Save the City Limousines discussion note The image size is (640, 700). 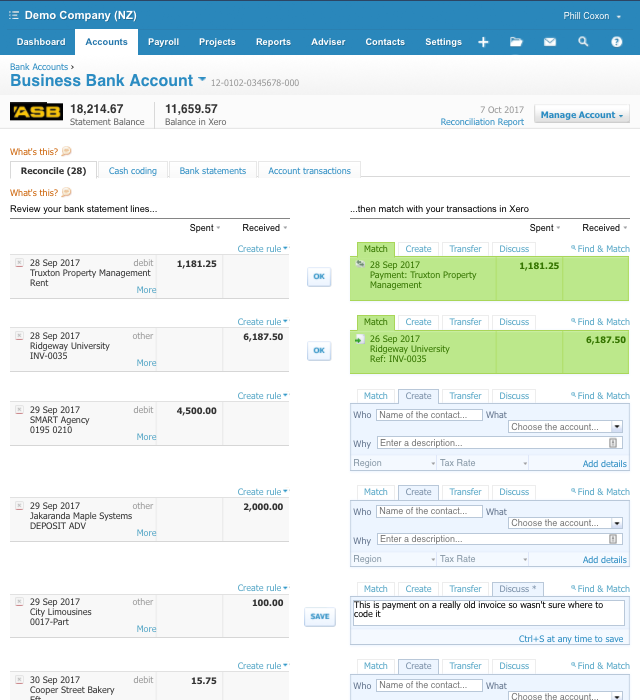pyautogui.click(x=320, y=617)
